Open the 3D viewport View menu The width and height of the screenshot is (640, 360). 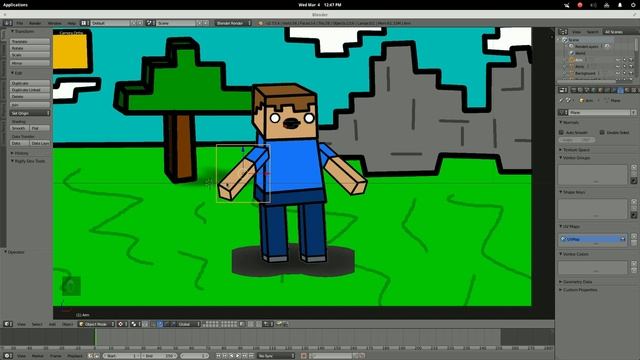click(x=21, y=324)
